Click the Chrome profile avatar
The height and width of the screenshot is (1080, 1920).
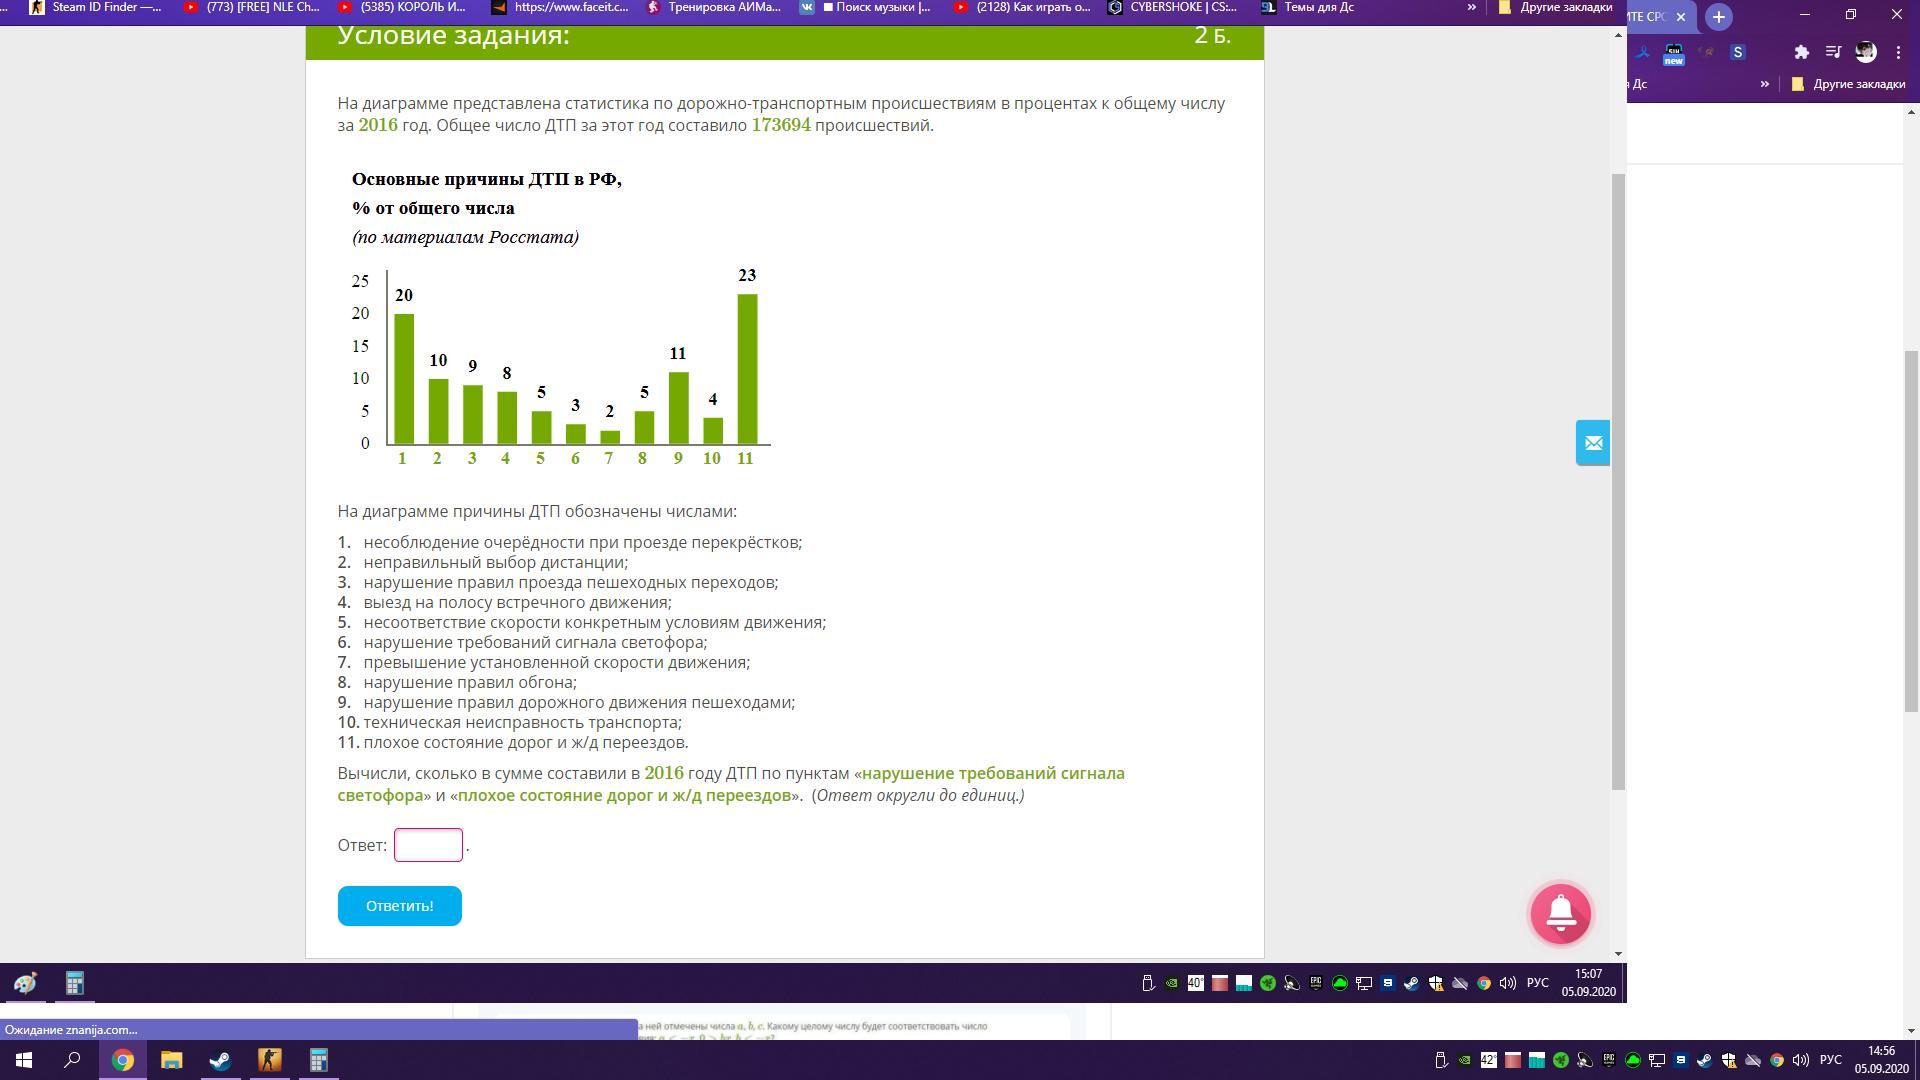tap(1866, 52)
